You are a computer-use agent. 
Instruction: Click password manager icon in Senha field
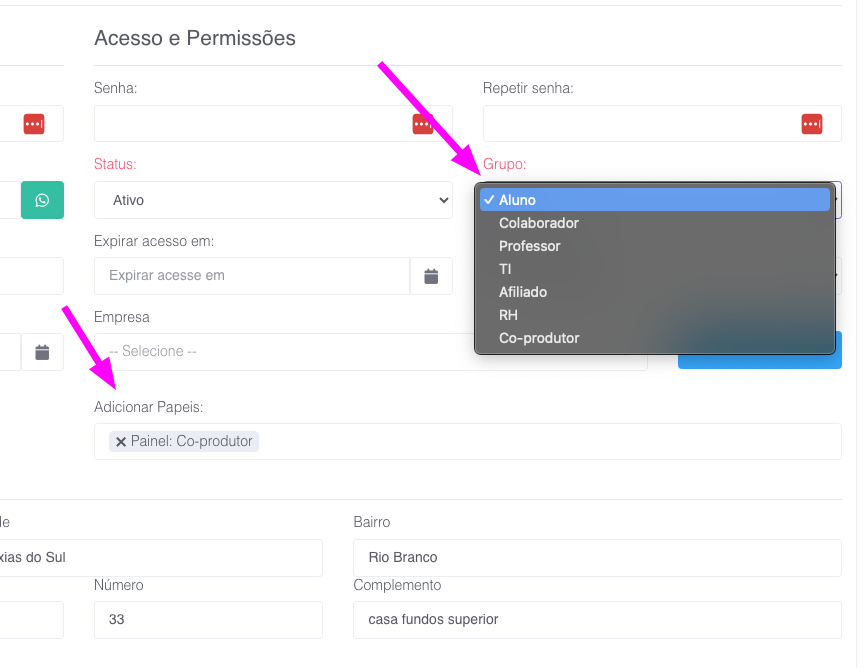(x=422, y=124)
